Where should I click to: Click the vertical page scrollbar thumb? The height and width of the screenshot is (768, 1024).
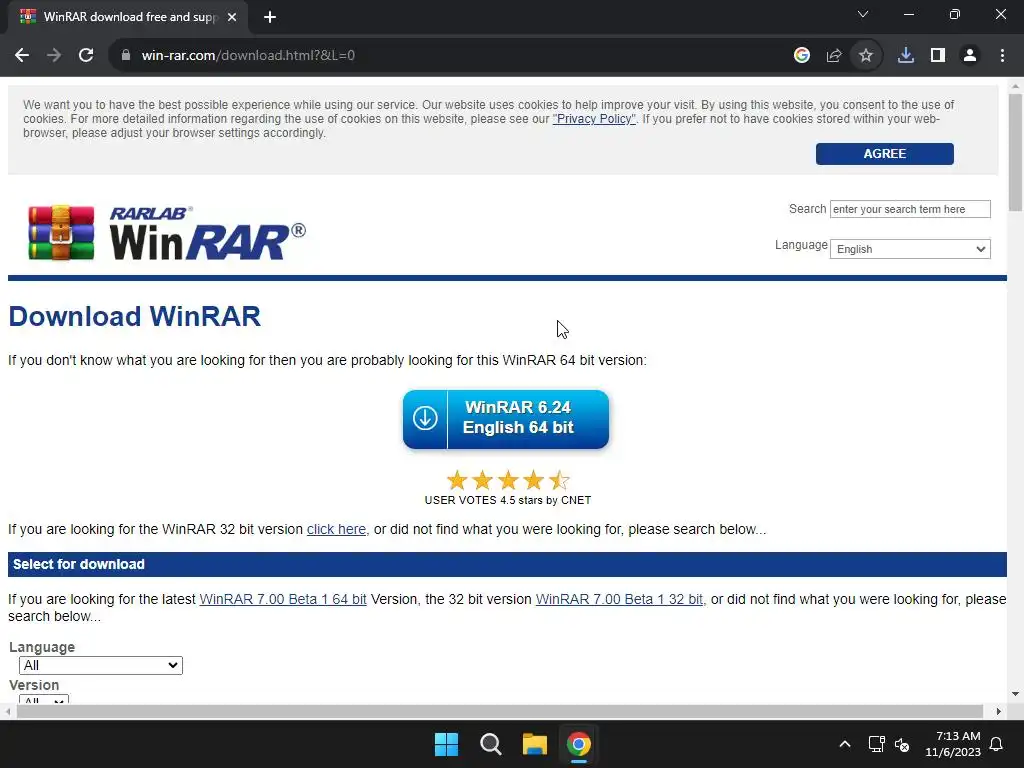coord(1015,152)
